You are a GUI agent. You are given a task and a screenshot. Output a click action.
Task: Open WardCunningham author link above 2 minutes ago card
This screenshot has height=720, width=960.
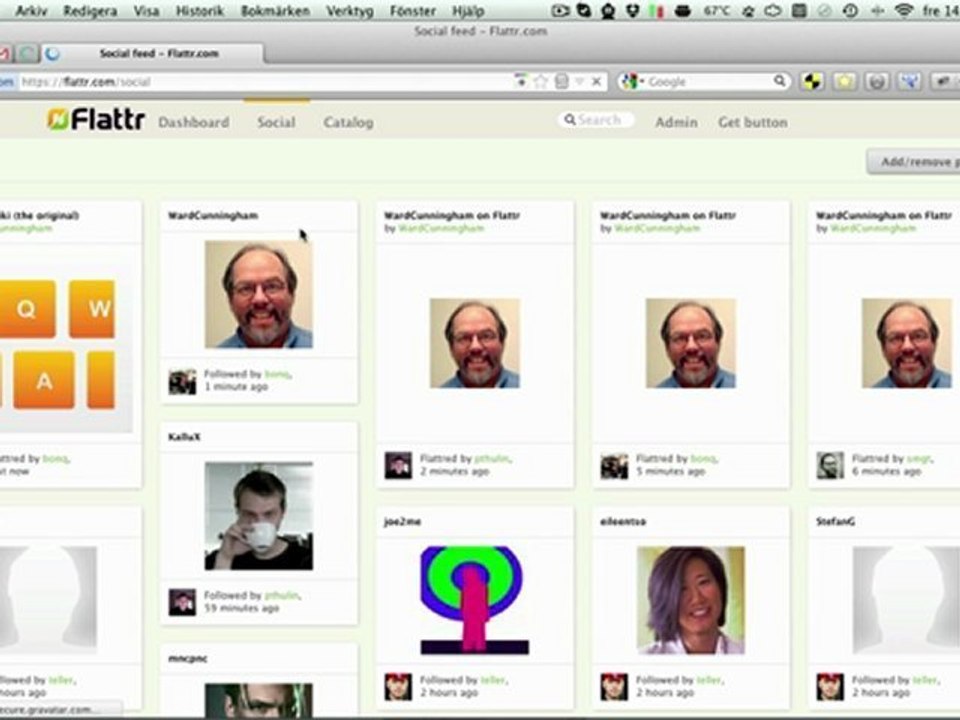[x=441, y=228]
